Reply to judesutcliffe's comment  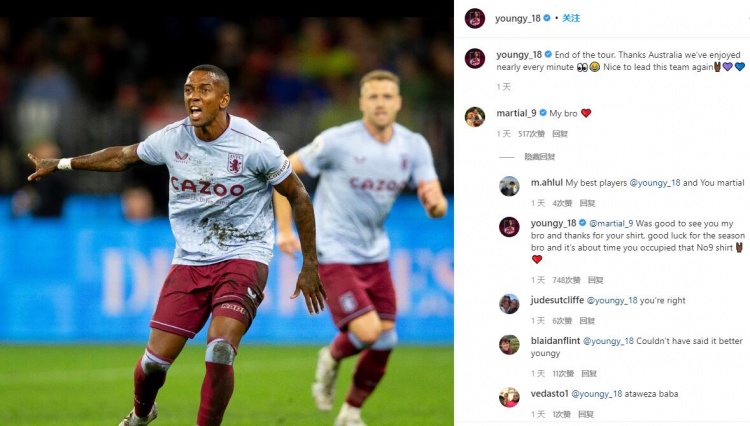[x=587, y=321]
